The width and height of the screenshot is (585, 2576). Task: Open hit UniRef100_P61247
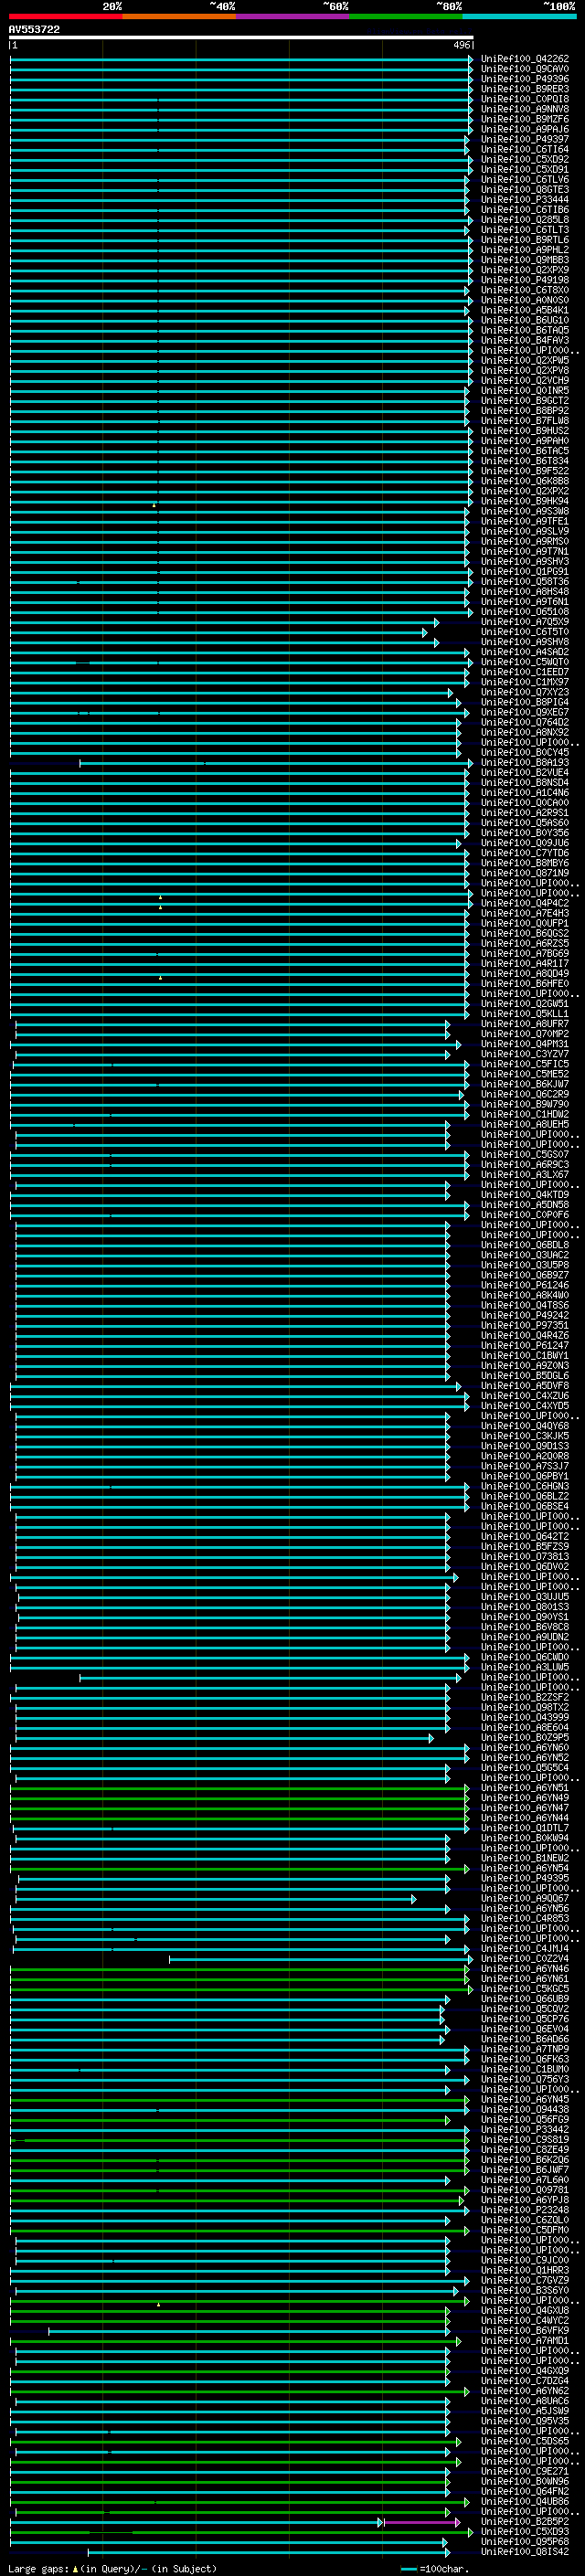pos(524,1345)
